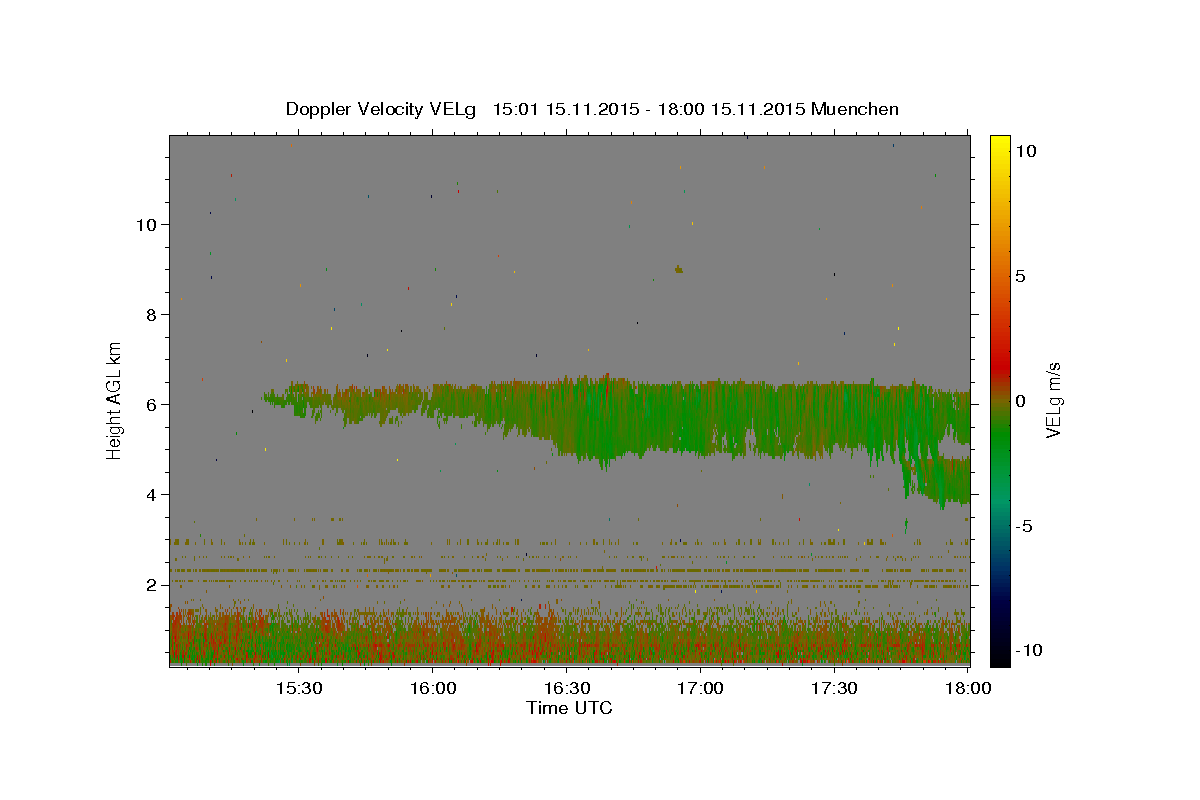
Task: Click the height axis label 6
Action: (152, 404)
